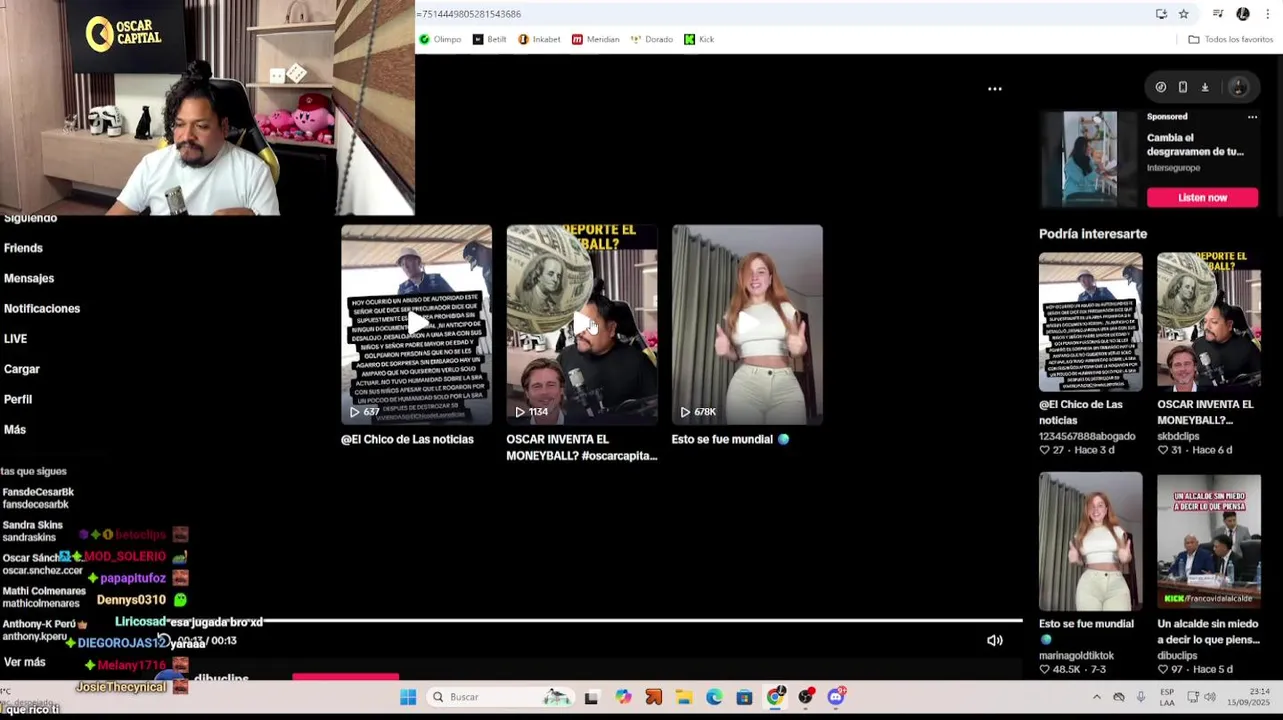Bookmark the page with the star icon
The width and height of the screenshot is (1283, 720).
(x=1183, y=14)
